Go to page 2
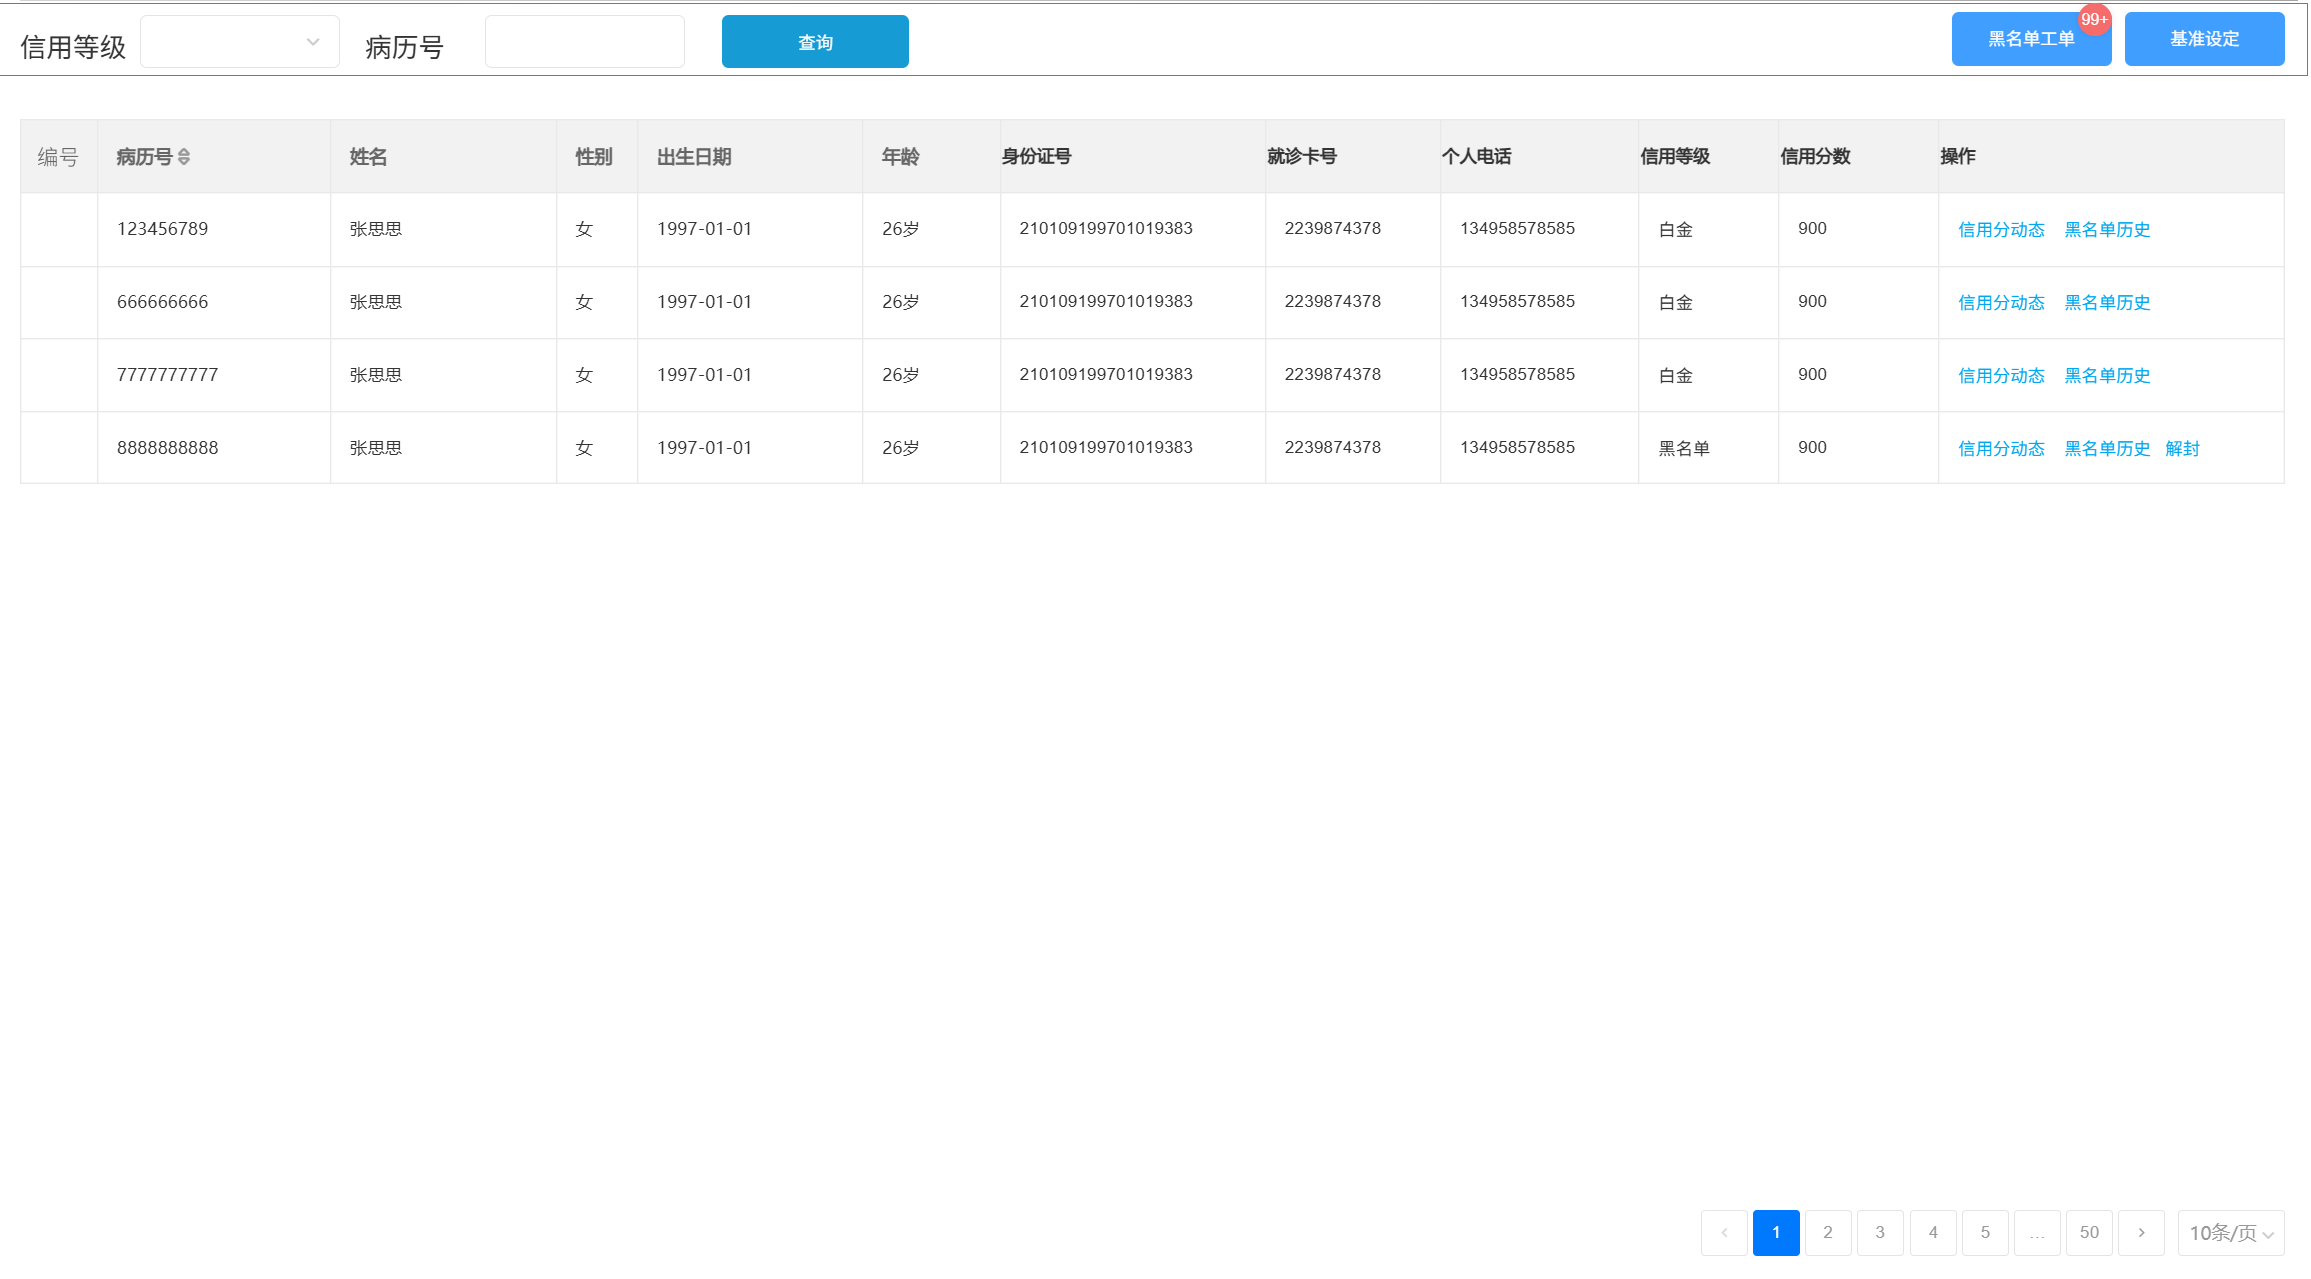The image size is (2311, 1279). coord(1828,1232)
